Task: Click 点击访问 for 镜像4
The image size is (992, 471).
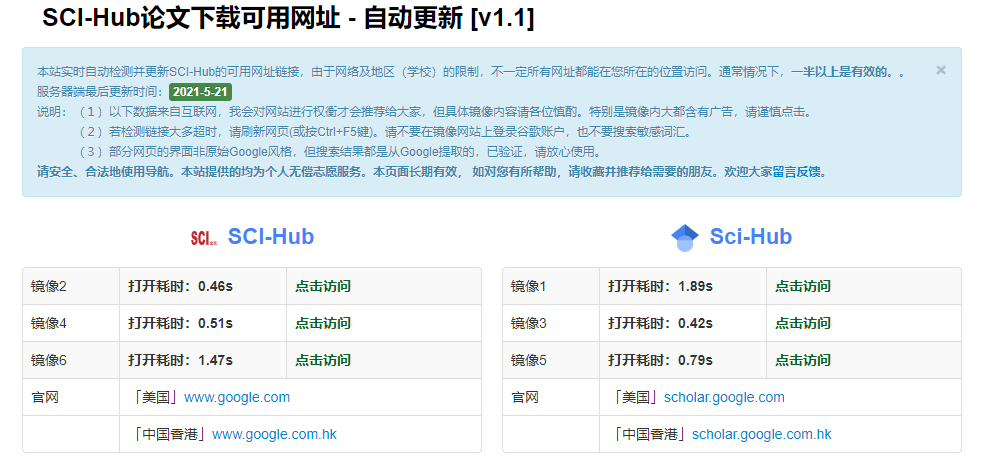Action: coord(323,323)
